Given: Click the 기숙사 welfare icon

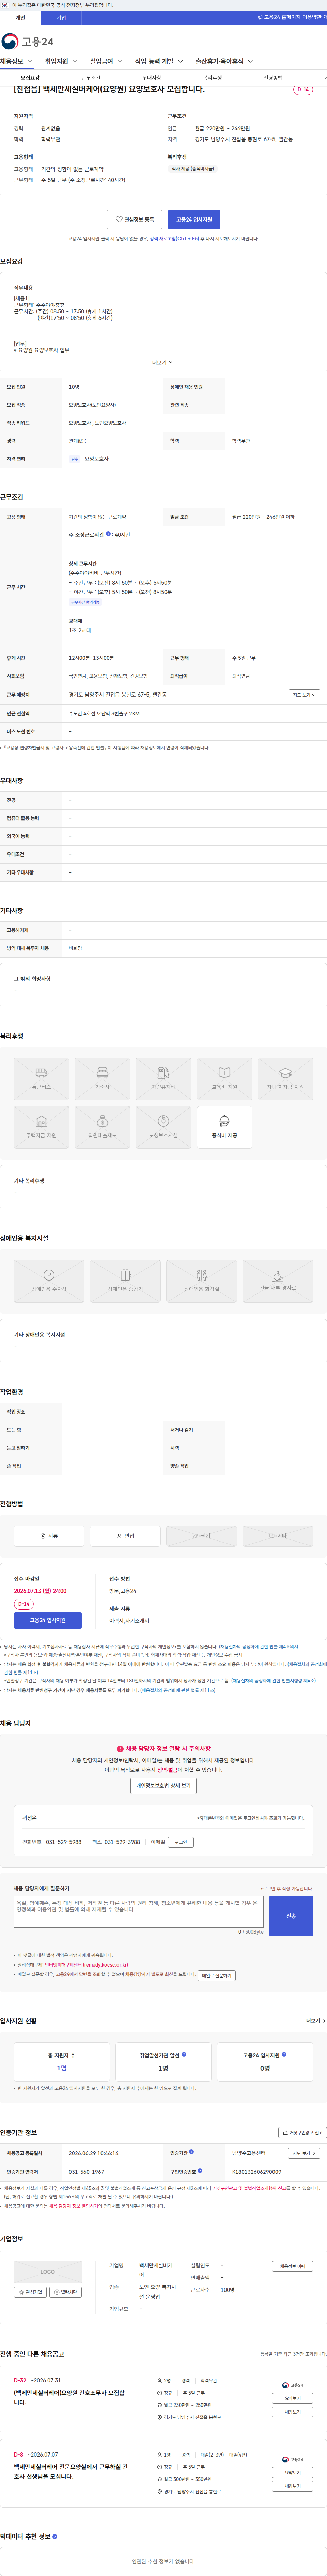Looking at the screenshot, I should tap(102, 1079).
